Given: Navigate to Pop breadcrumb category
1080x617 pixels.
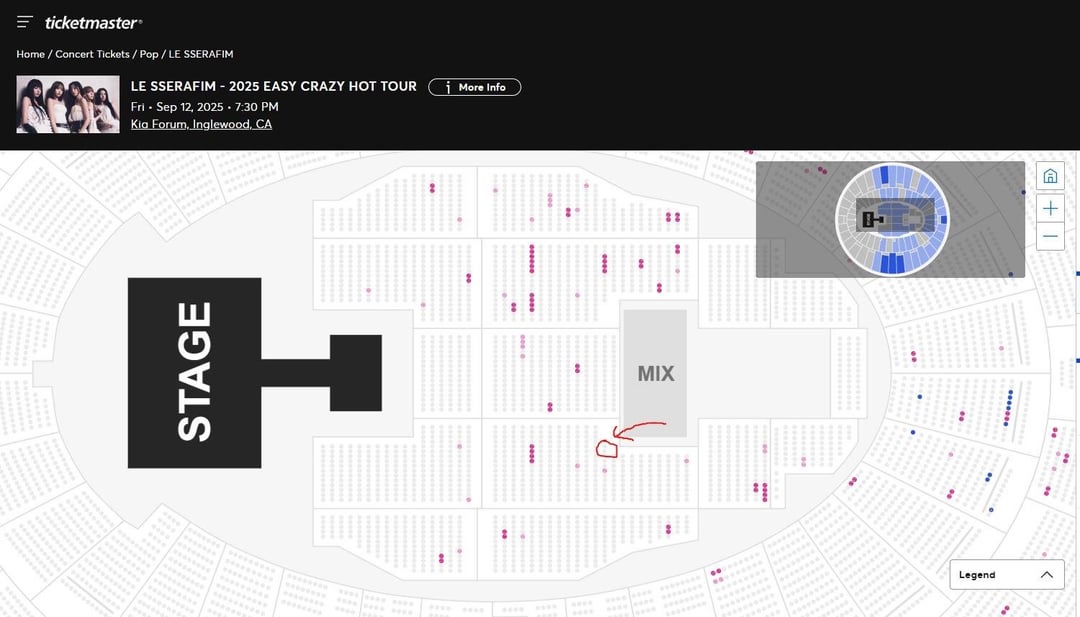Looking at the screenshot, I should pos(149,54).
